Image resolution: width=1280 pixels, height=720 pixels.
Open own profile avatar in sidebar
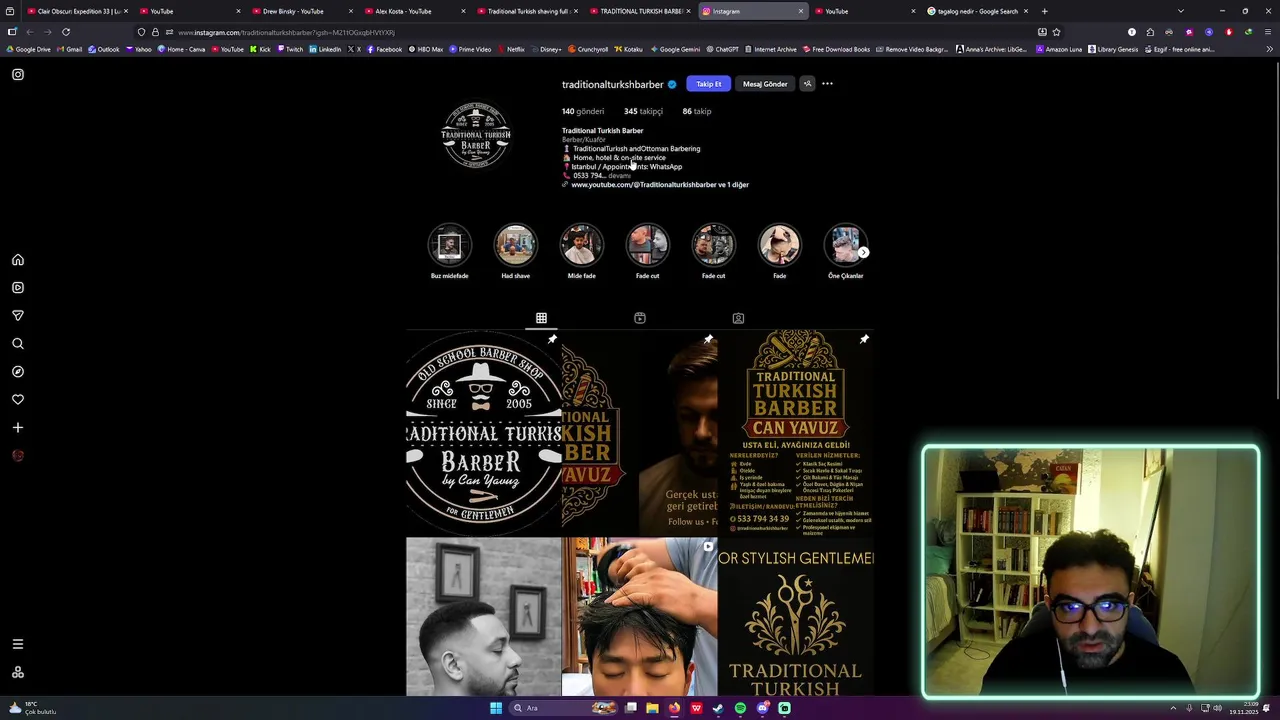point(18,456)
